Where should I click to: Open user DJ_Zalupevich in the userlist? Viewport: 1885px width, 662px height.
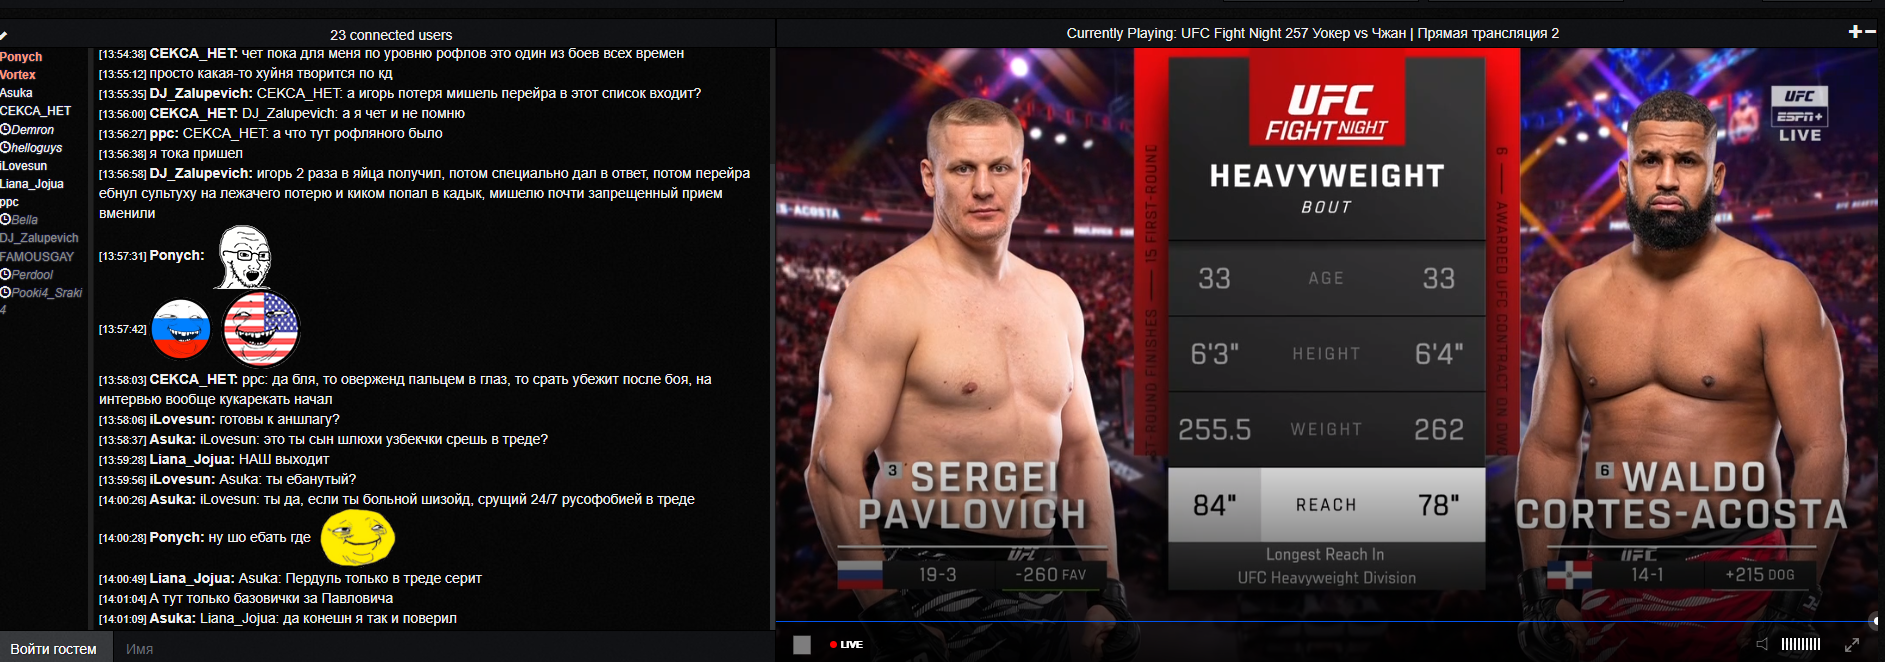pyautogui.click(x=39, y=238)
